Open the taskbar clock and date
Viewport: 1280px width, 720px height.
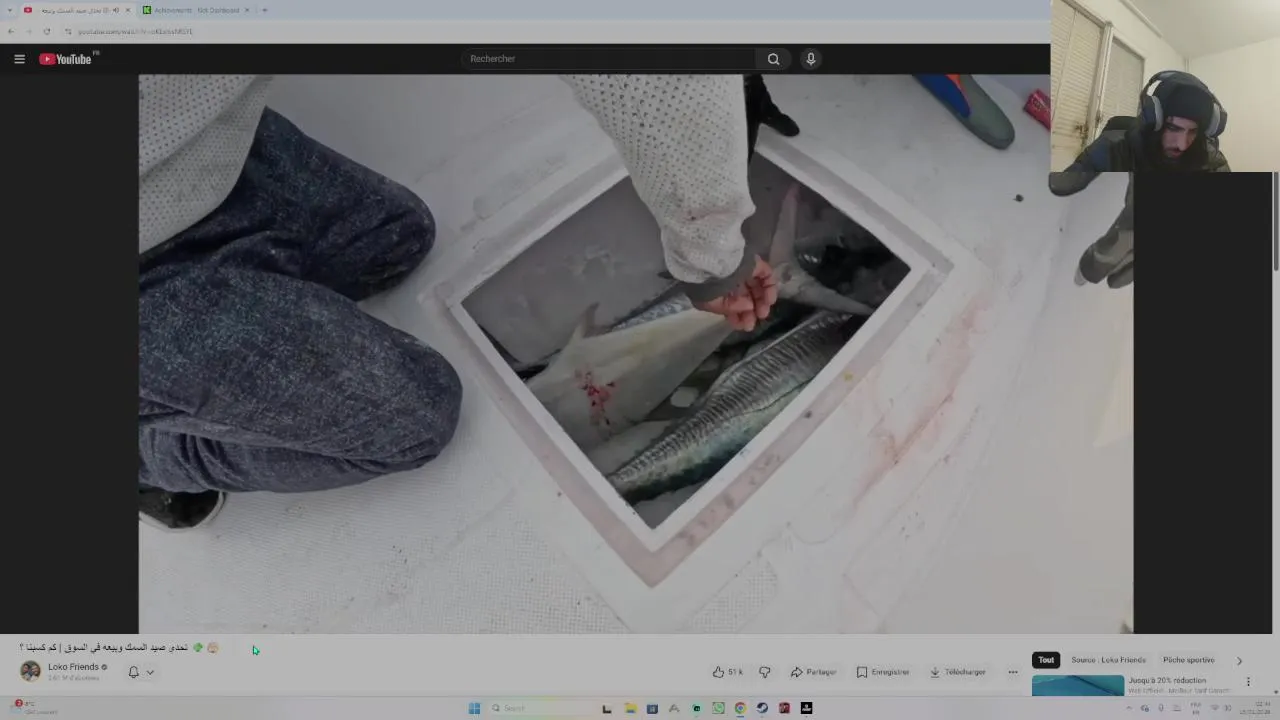(x=1255, y=708)
